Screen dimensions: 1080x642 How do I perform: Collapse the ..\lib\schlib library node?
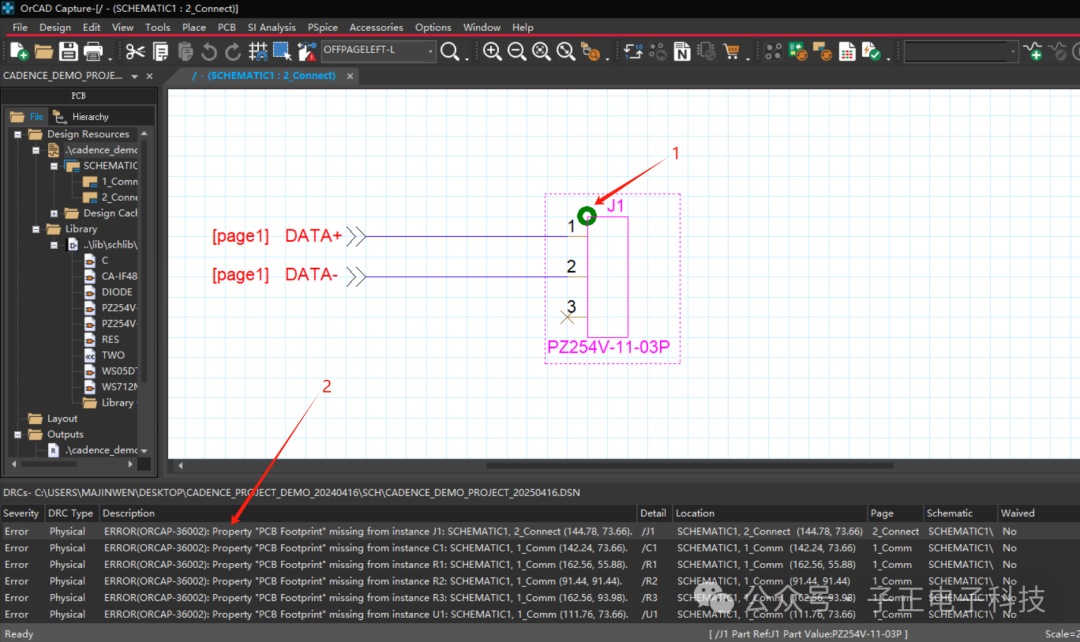pos(54,245)
